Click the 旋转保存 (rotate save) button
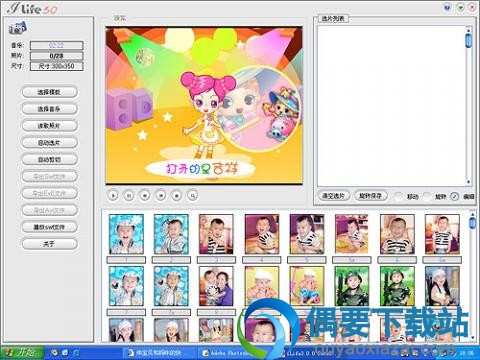Viewport: 480px width, 360px height. [370, 196]
